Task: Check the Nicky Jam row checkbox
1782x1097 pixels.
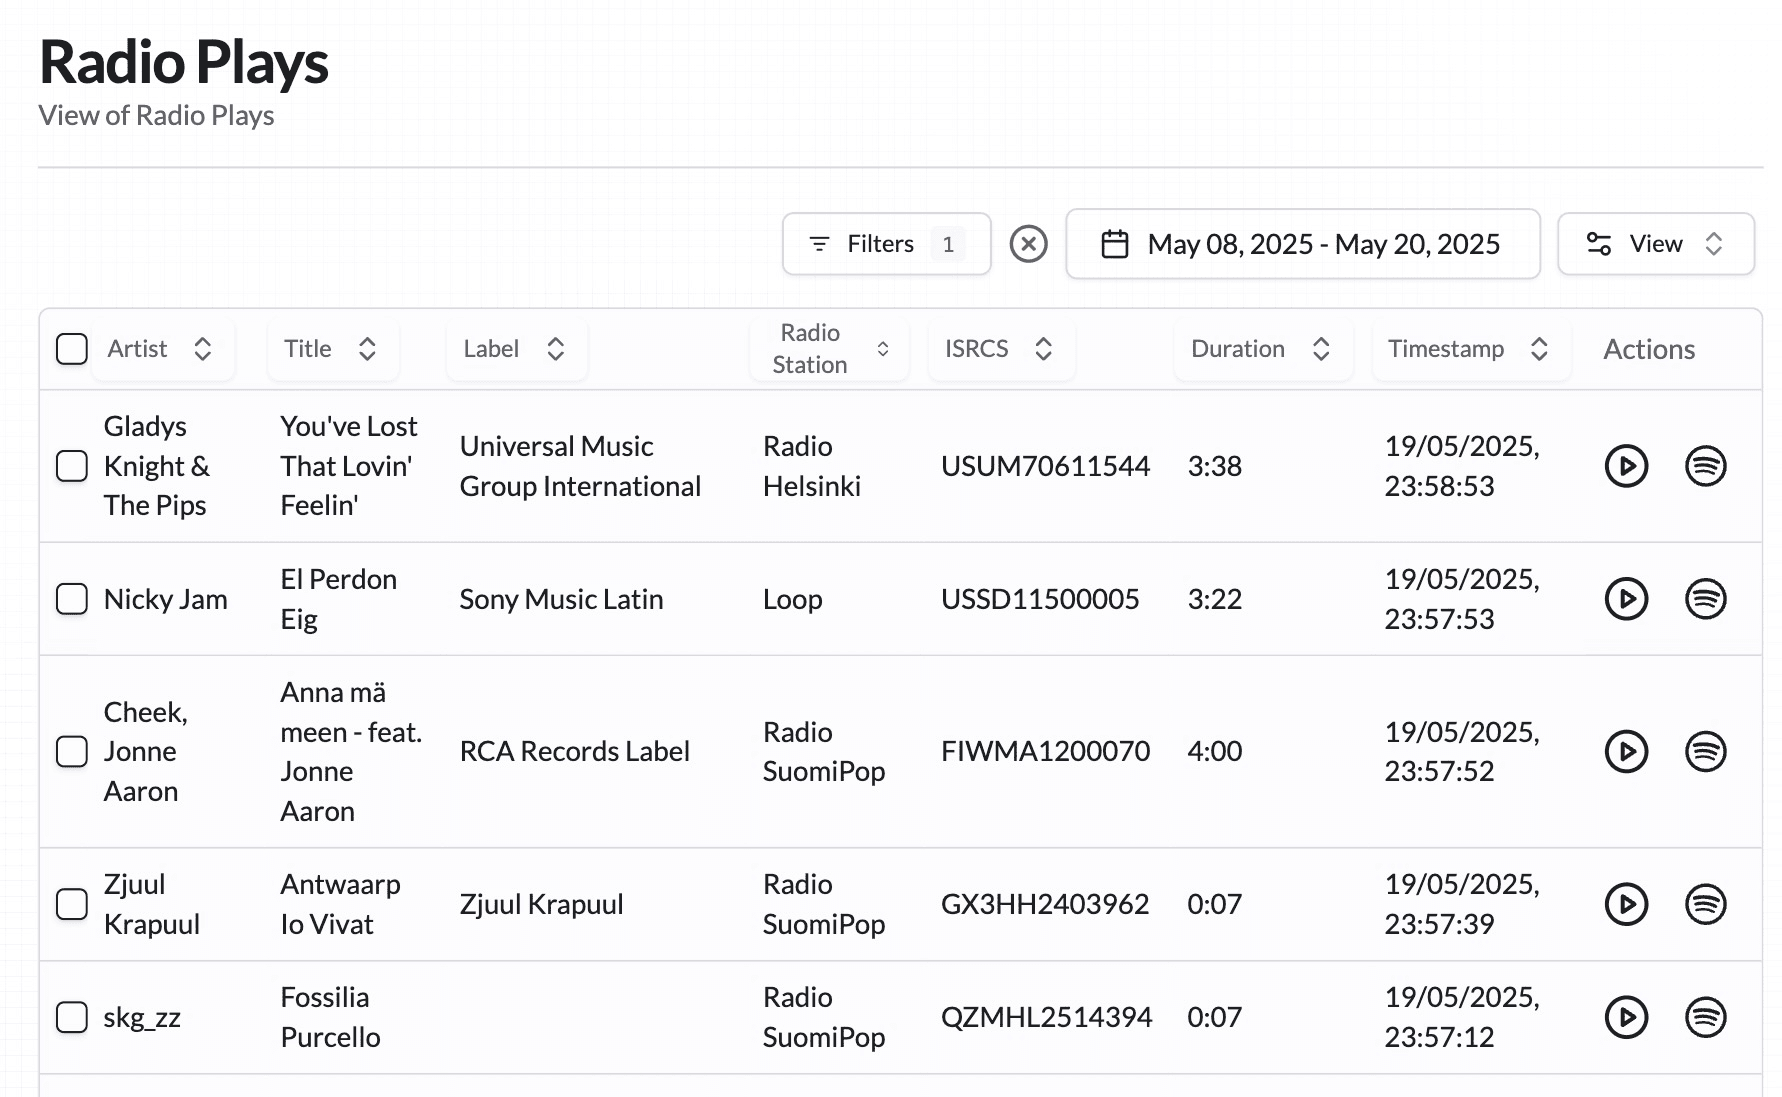Action: click(x=72, y=599)
